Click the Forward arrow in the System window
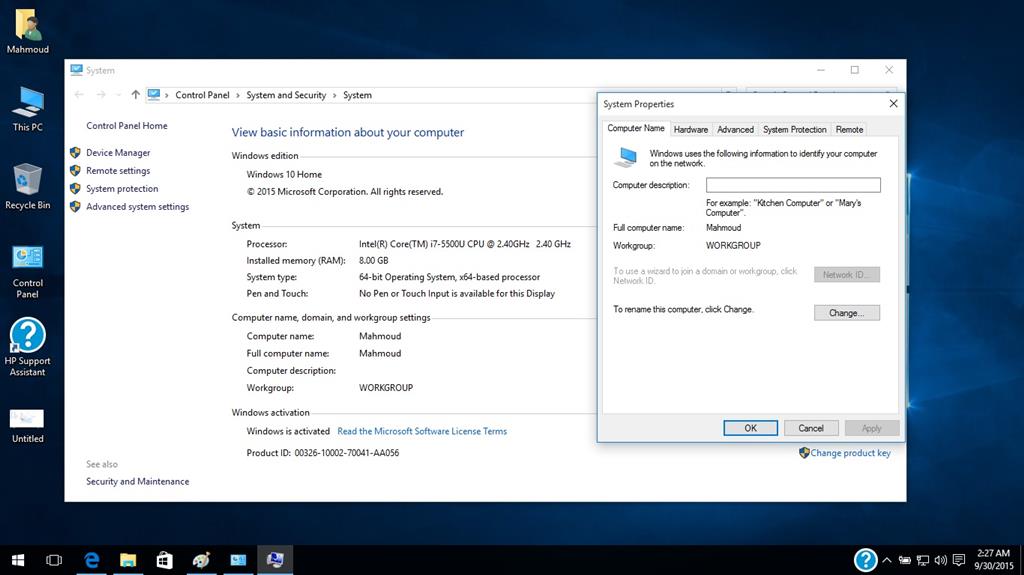This screenshot has width=1024, height=575. coord(101,95)
